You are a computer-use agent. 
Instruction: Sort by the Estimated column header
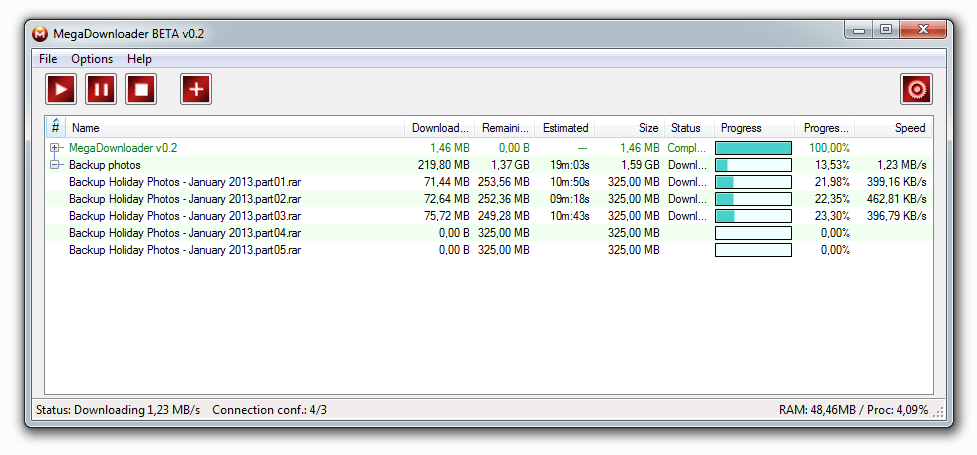(x=565, y=127)
